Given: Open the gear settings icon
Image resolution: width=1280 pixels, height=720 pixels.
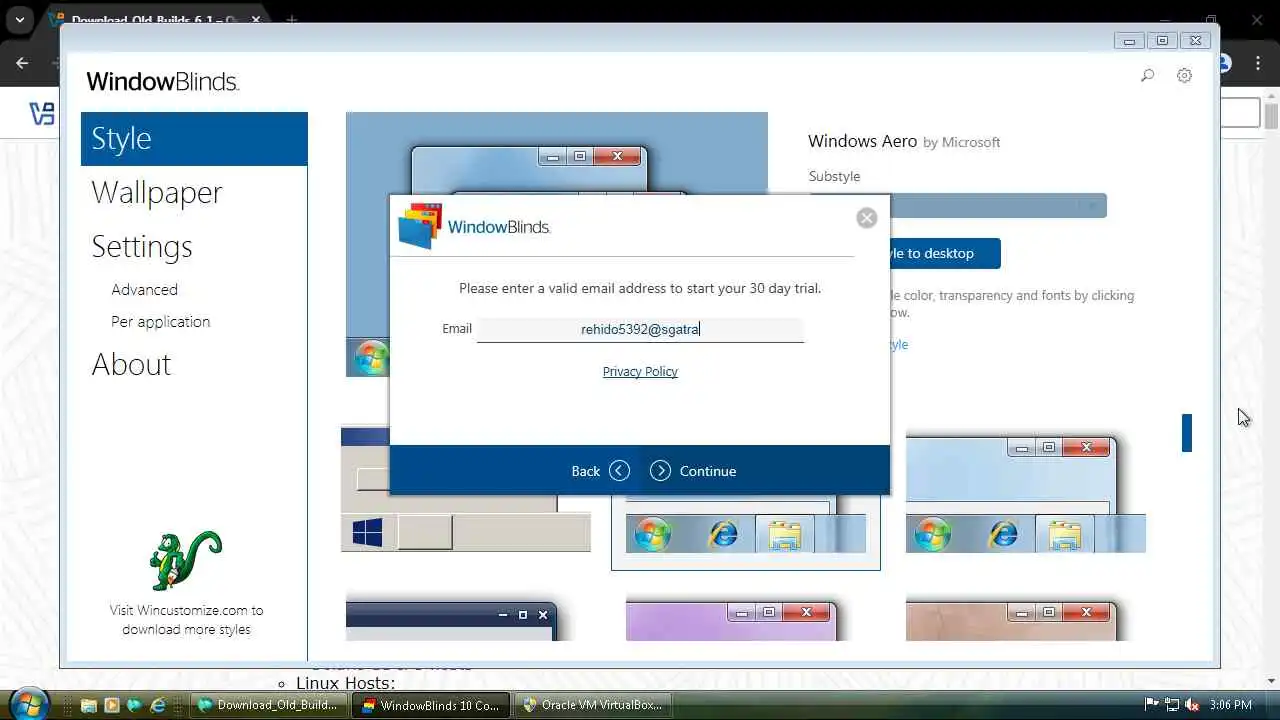Looking at the screenshot, I should coord(1184,75).
